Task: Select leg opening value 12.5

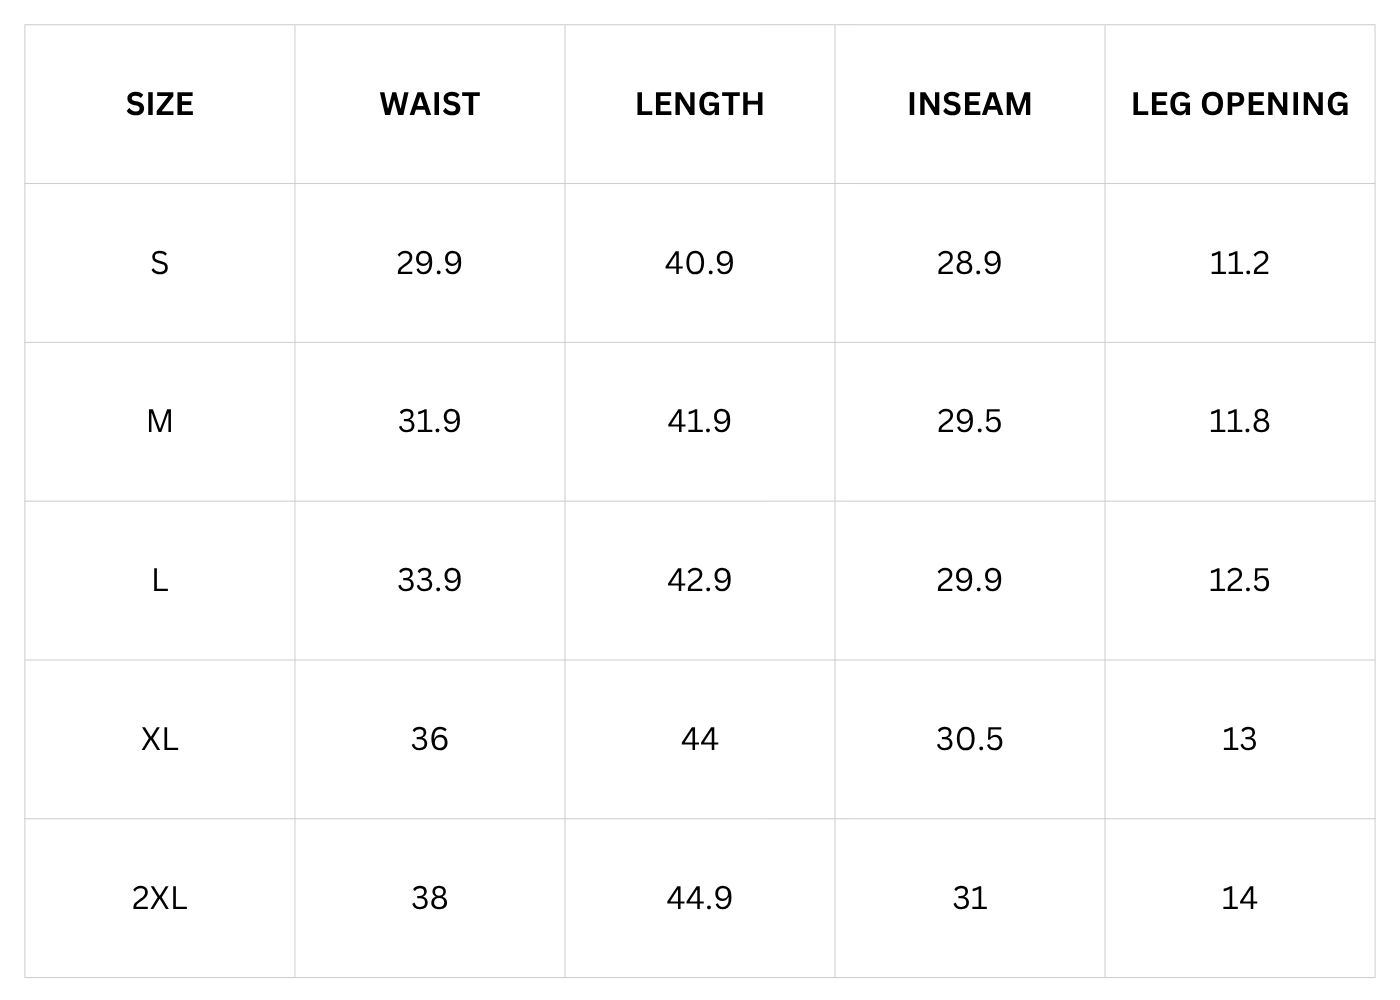Action: 1239,580
